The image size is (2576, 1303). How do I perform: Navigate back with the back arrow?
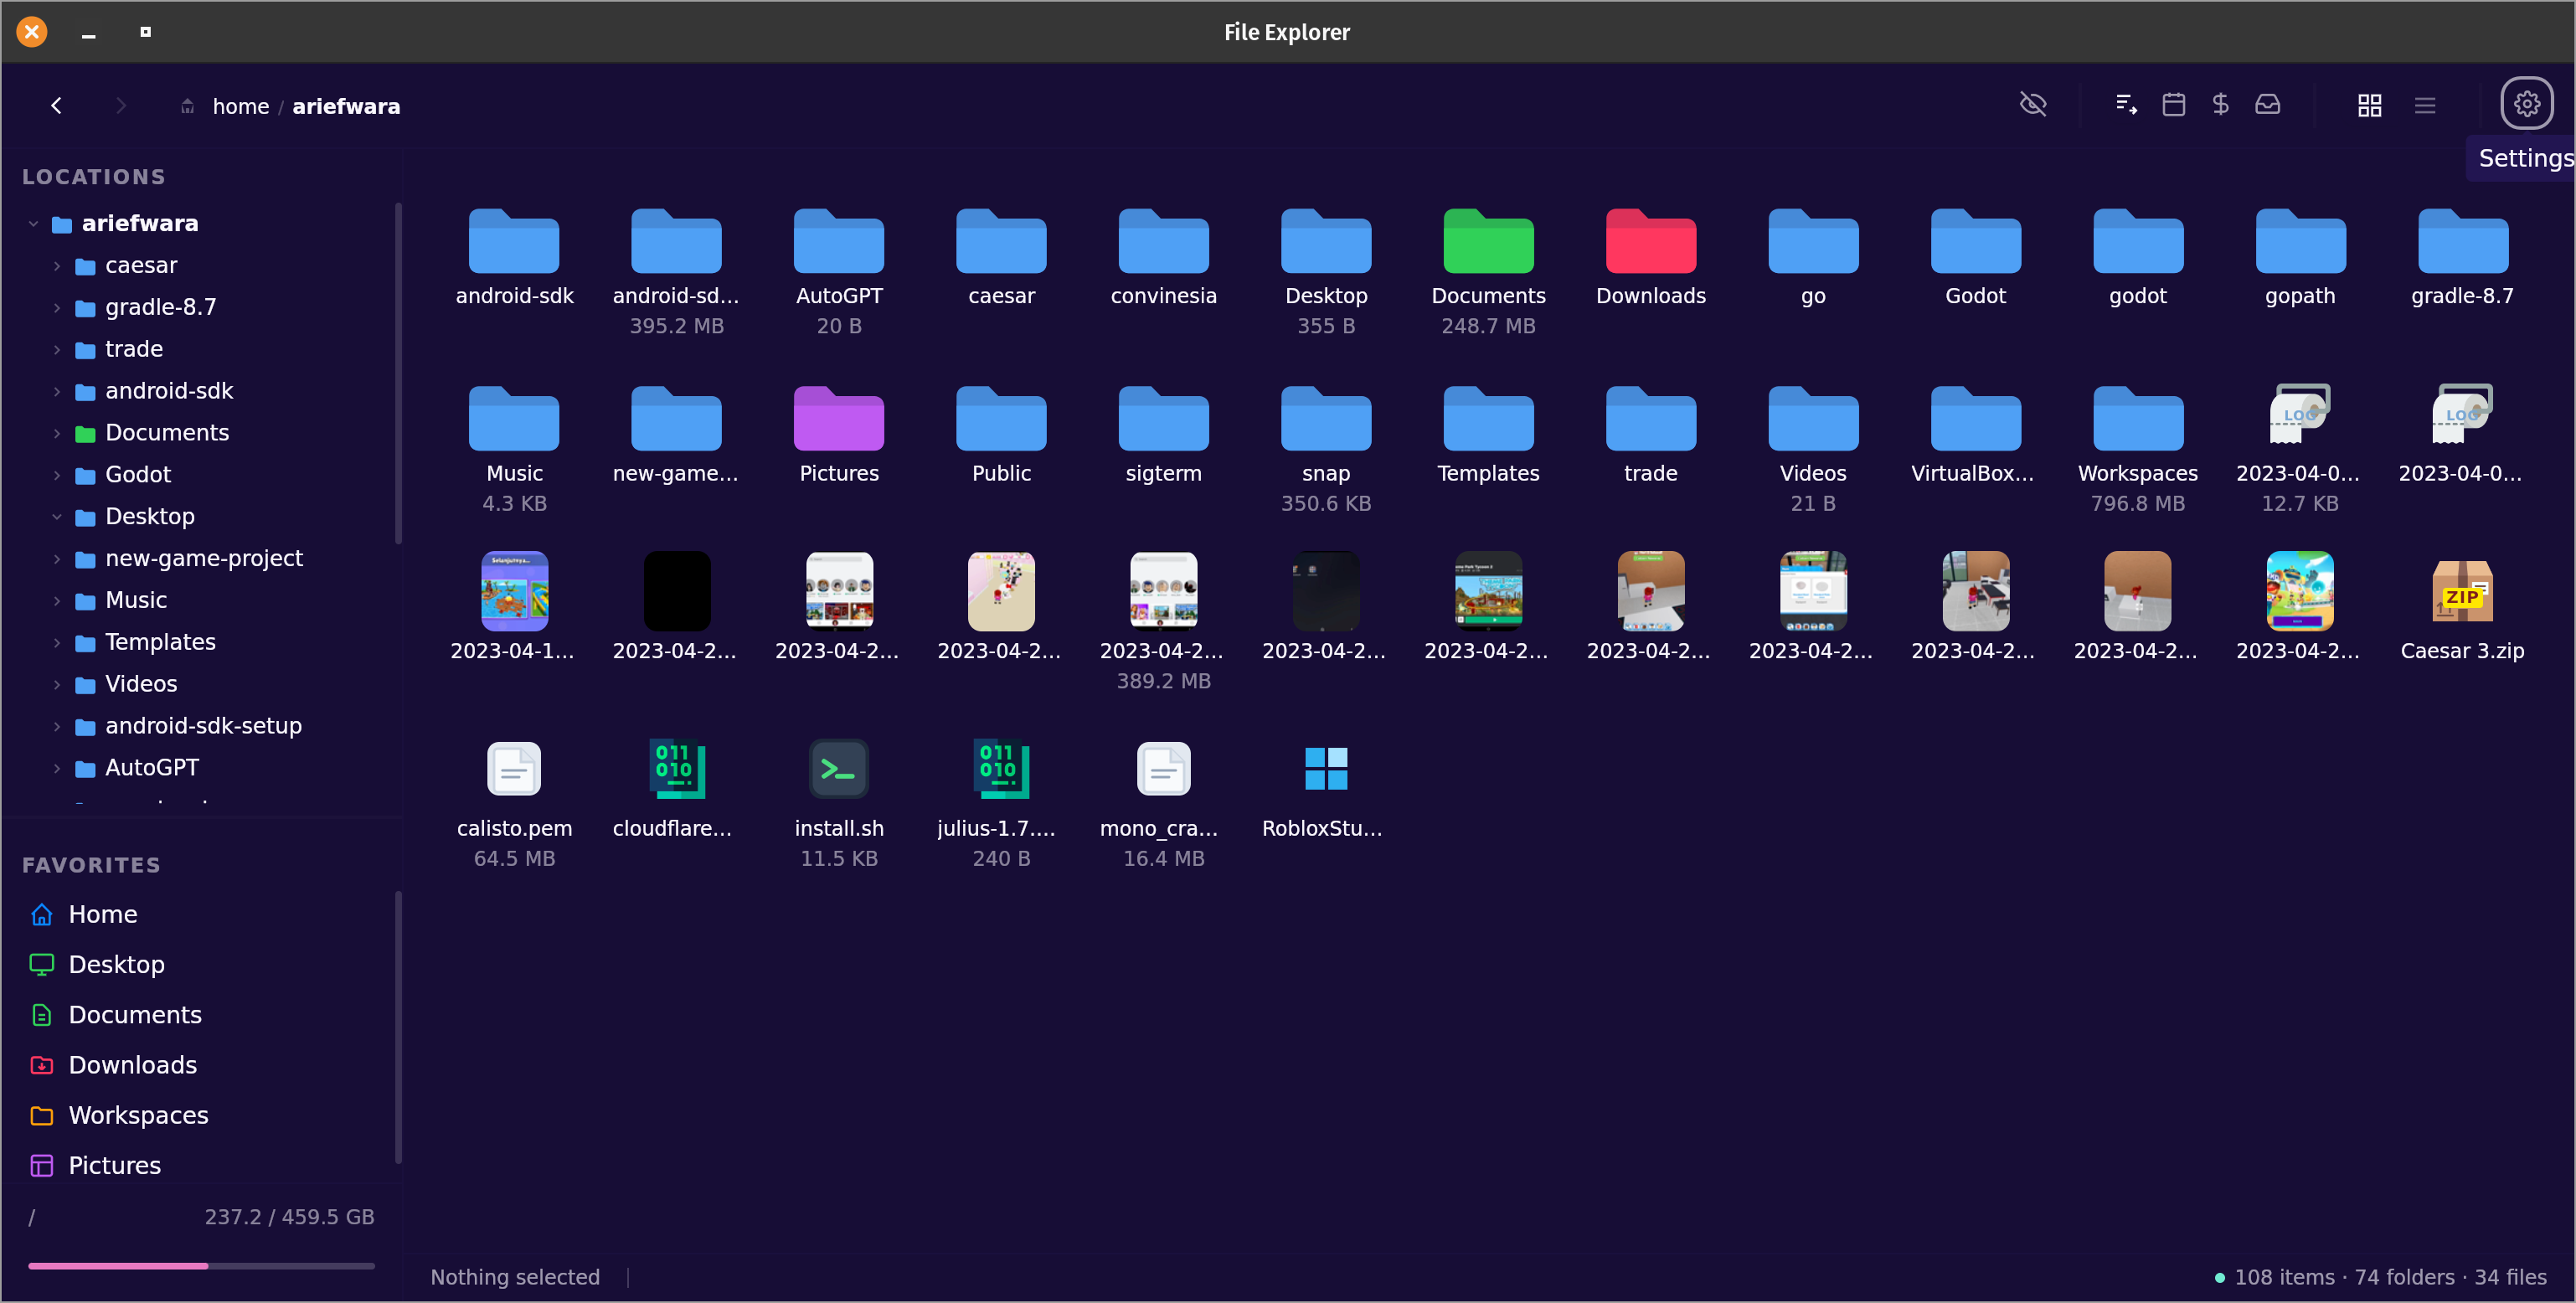[x=57, y=105]
